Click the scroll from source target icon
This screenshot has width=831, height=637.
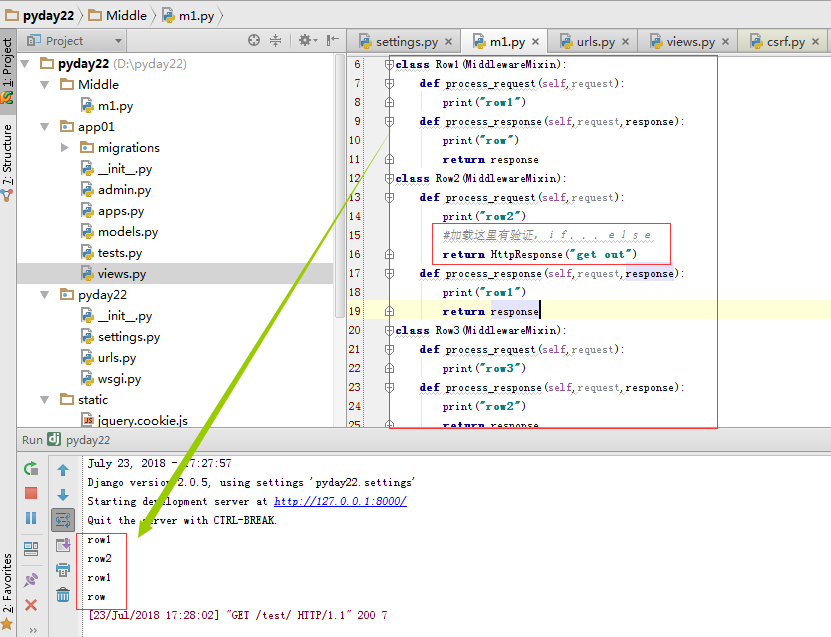click(254, 41)
